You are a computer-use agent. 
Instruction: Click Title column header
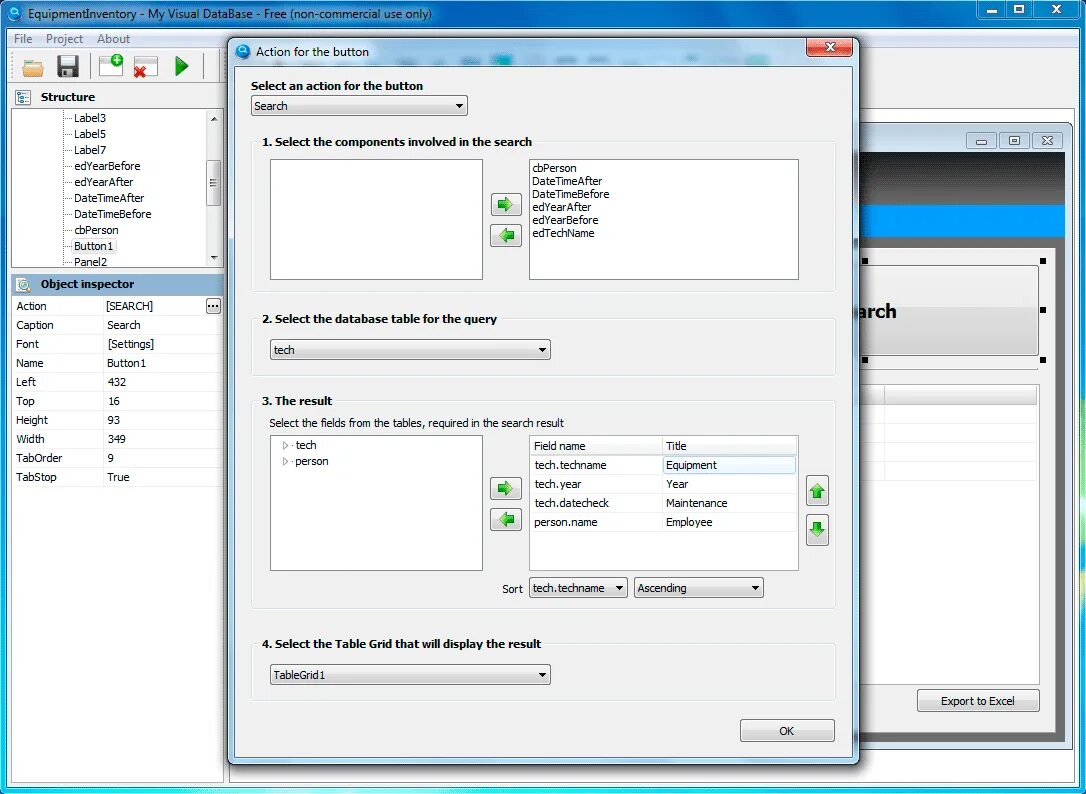(x=729, y=446)
